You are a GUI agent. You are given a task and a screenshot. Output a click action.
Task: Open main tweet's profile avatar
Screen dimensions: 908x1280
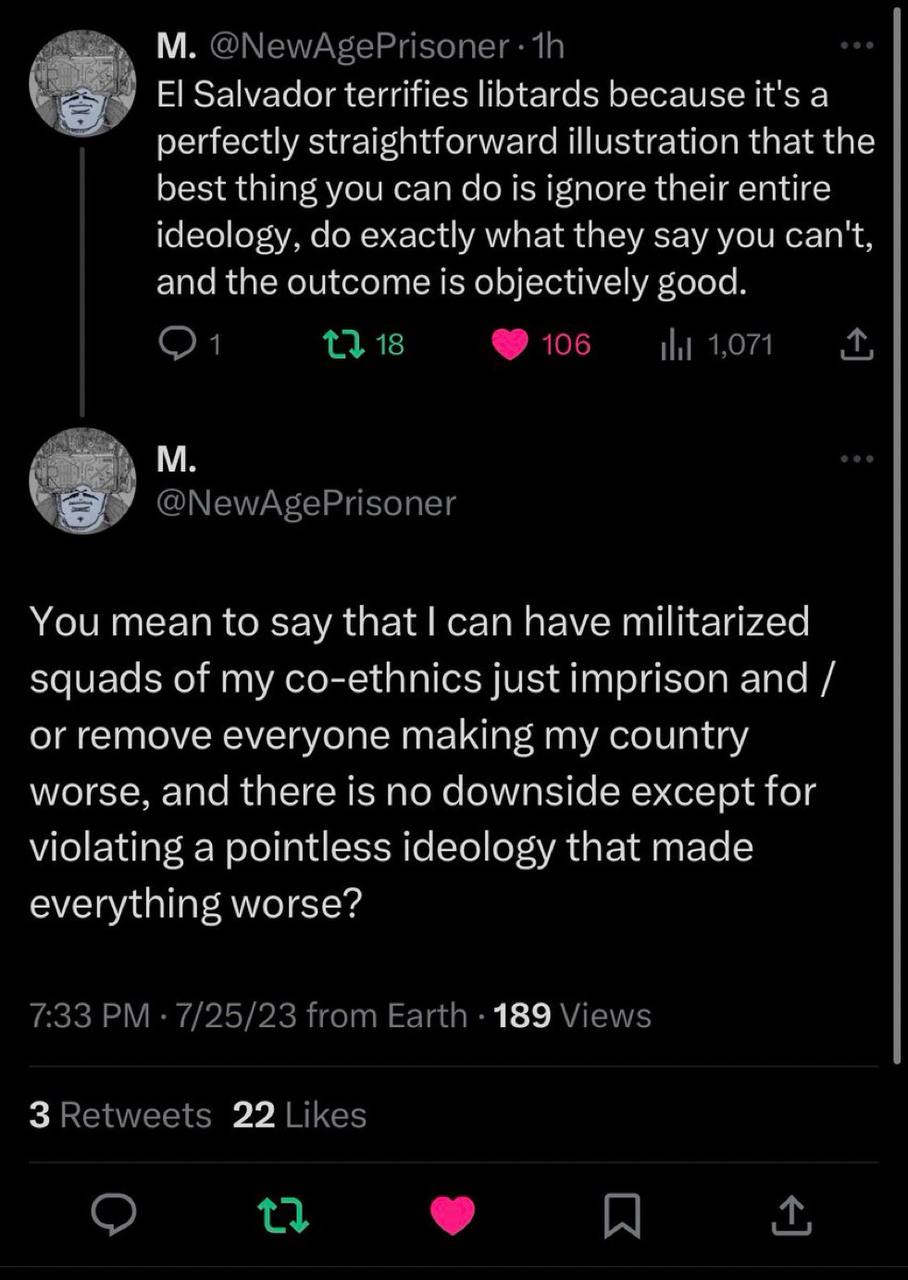81,480
